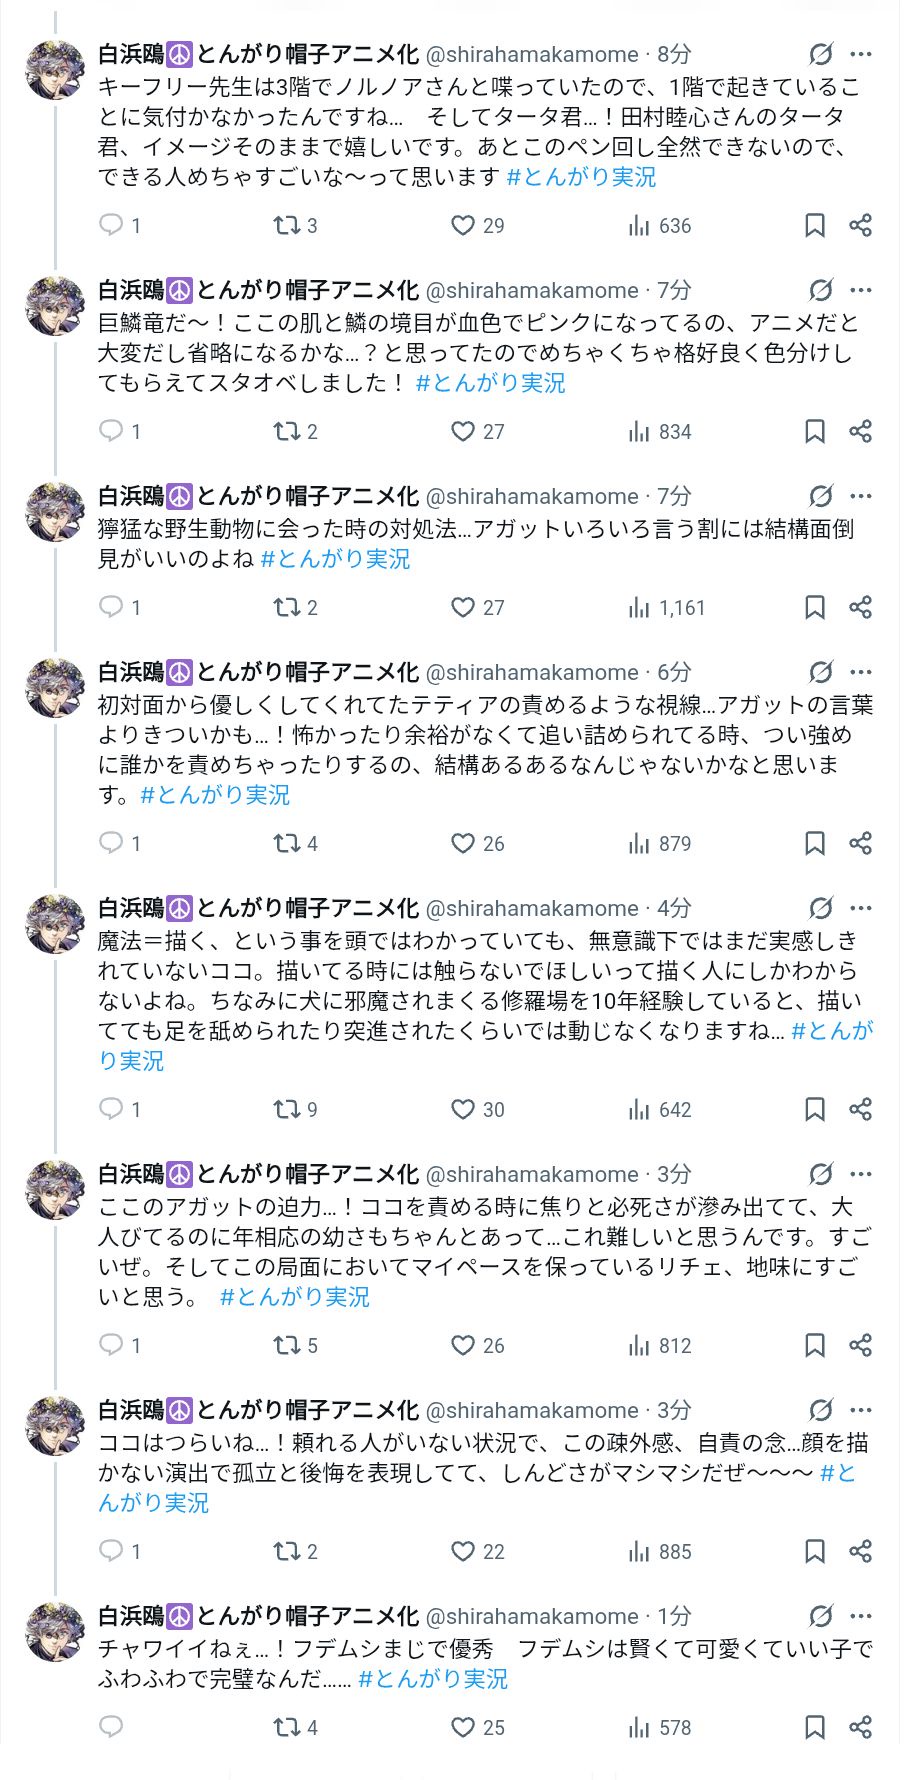This screenshot has width=906, height=1780.
Task: Open @shirahamakamome handle on first tweet
Action: [x=532, y=54]
